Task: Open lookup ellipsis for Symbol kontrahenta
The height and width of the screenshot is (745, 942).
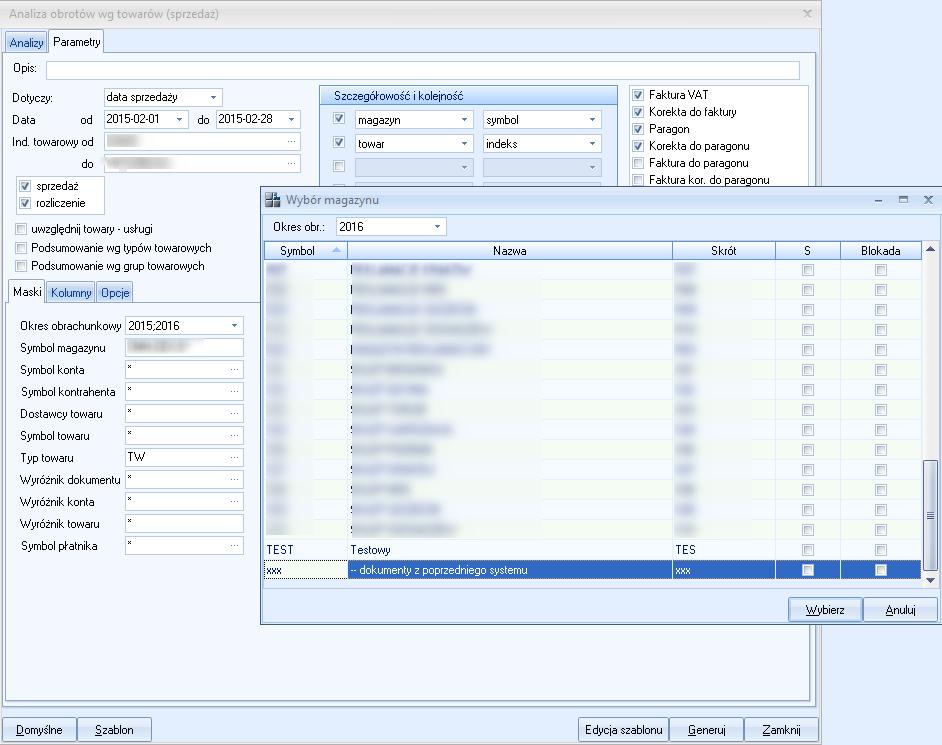Action: (234, 392)
